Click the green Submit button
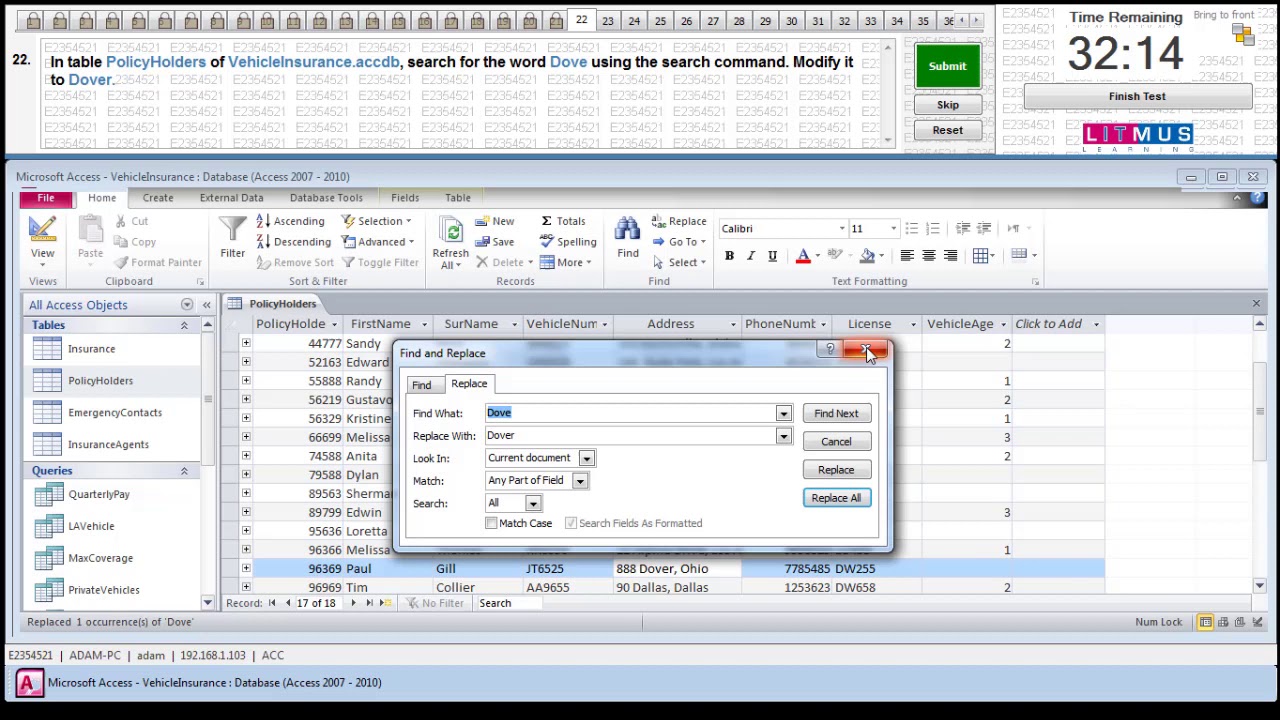The width and height of the screenshot is (1280, 720). click(x=947, y=66)
